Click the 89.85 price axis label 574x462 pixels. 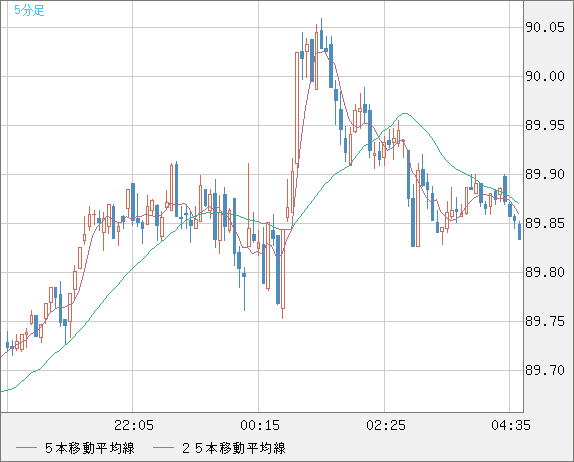(x=545, y=223)
